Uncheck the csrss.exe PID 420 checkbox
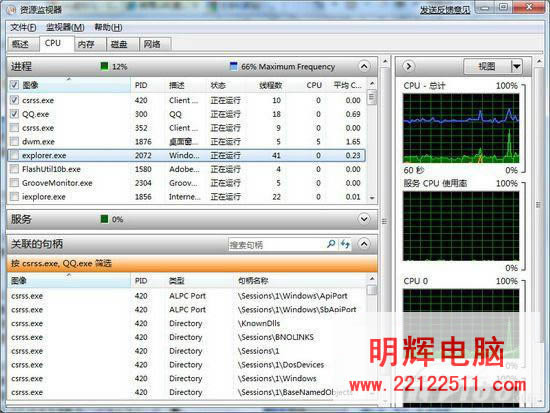550x413 pixels. [14, 100]
